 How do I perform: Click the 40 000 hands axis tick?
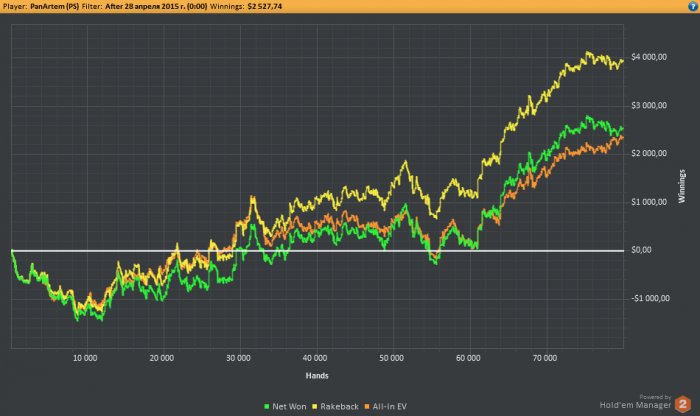click(315, 356)
